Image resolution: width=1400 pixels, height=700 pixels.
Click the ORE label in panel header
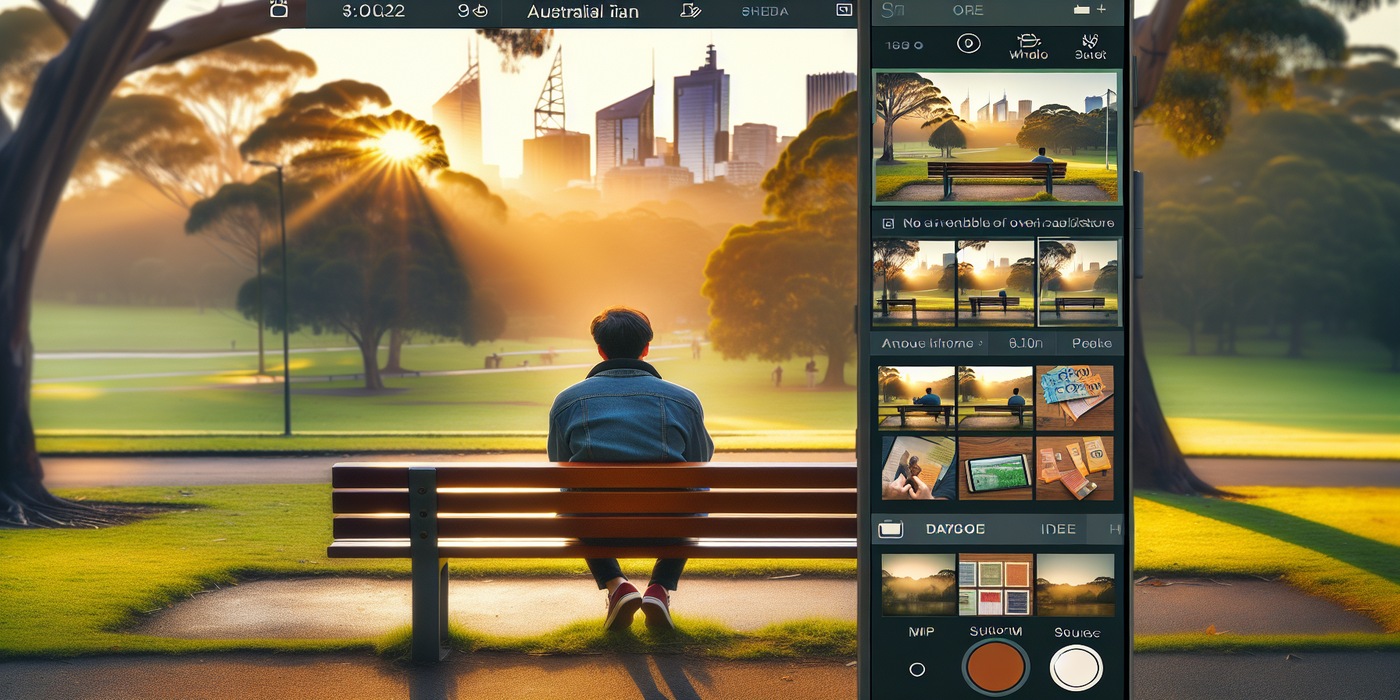click(967, 10)
